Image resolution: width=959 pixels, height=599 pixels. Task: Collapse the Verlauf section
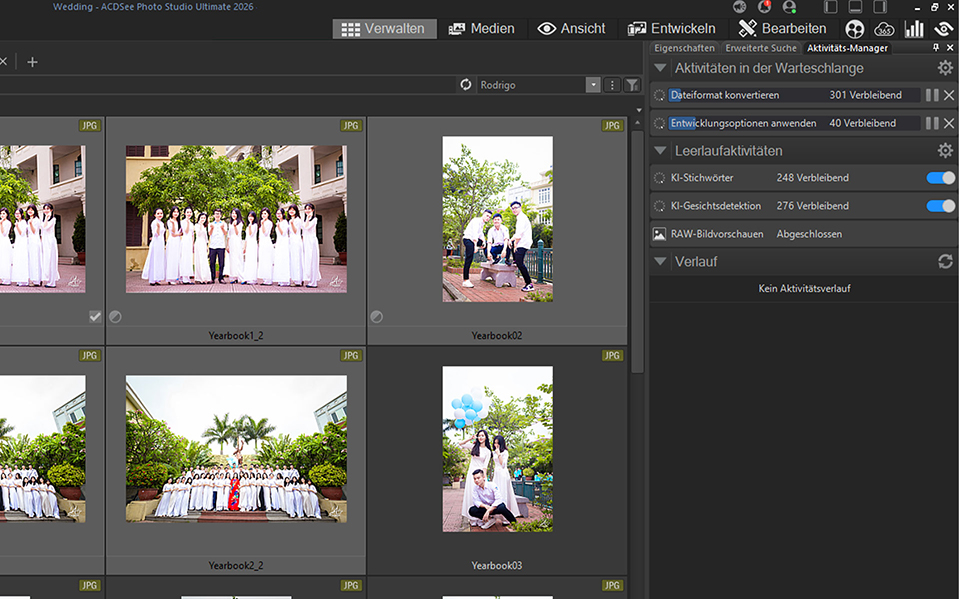click(x=660, y=261)
